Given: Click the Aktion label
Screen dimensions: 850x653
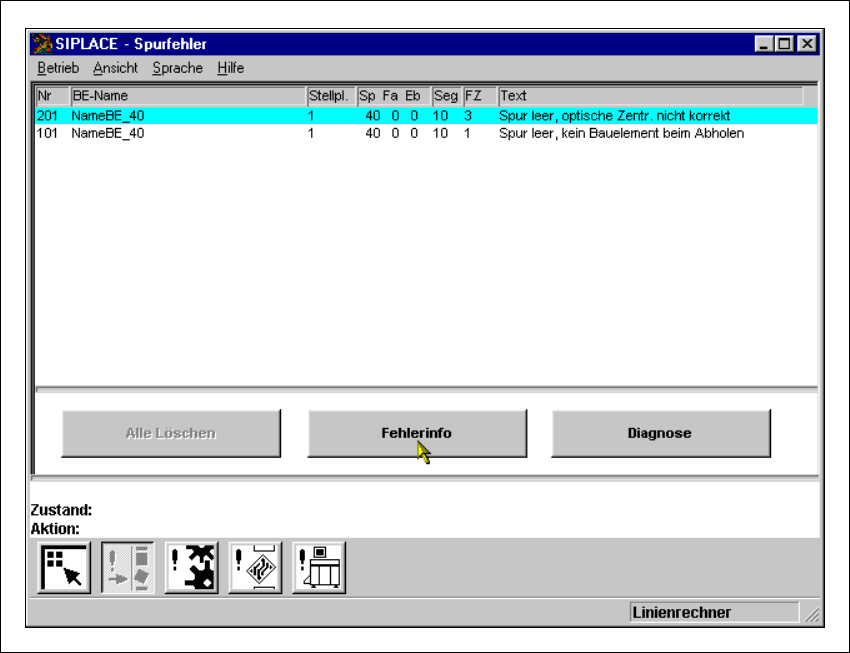Looking at the screenshot, I should pyautogui.click(x=55, y=528).
